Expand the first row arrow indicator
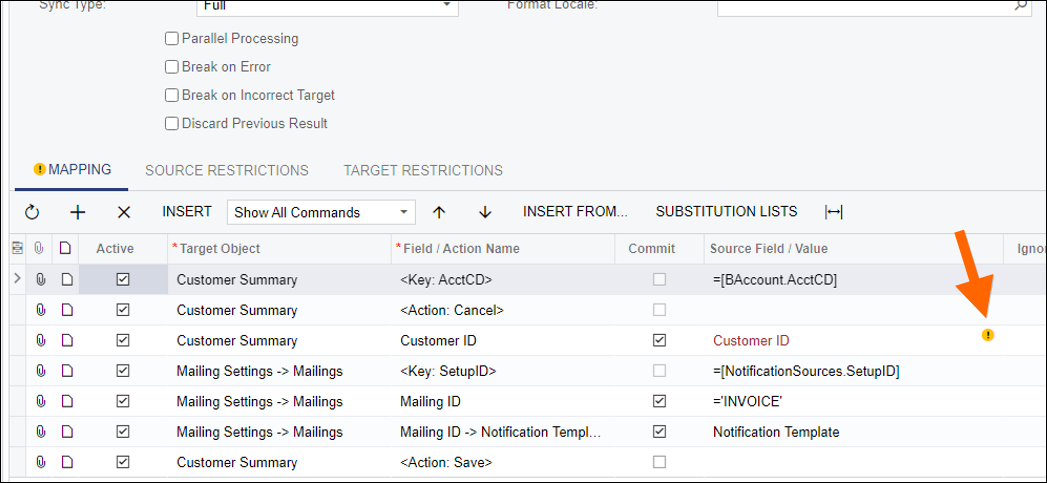 click(17, 279)
